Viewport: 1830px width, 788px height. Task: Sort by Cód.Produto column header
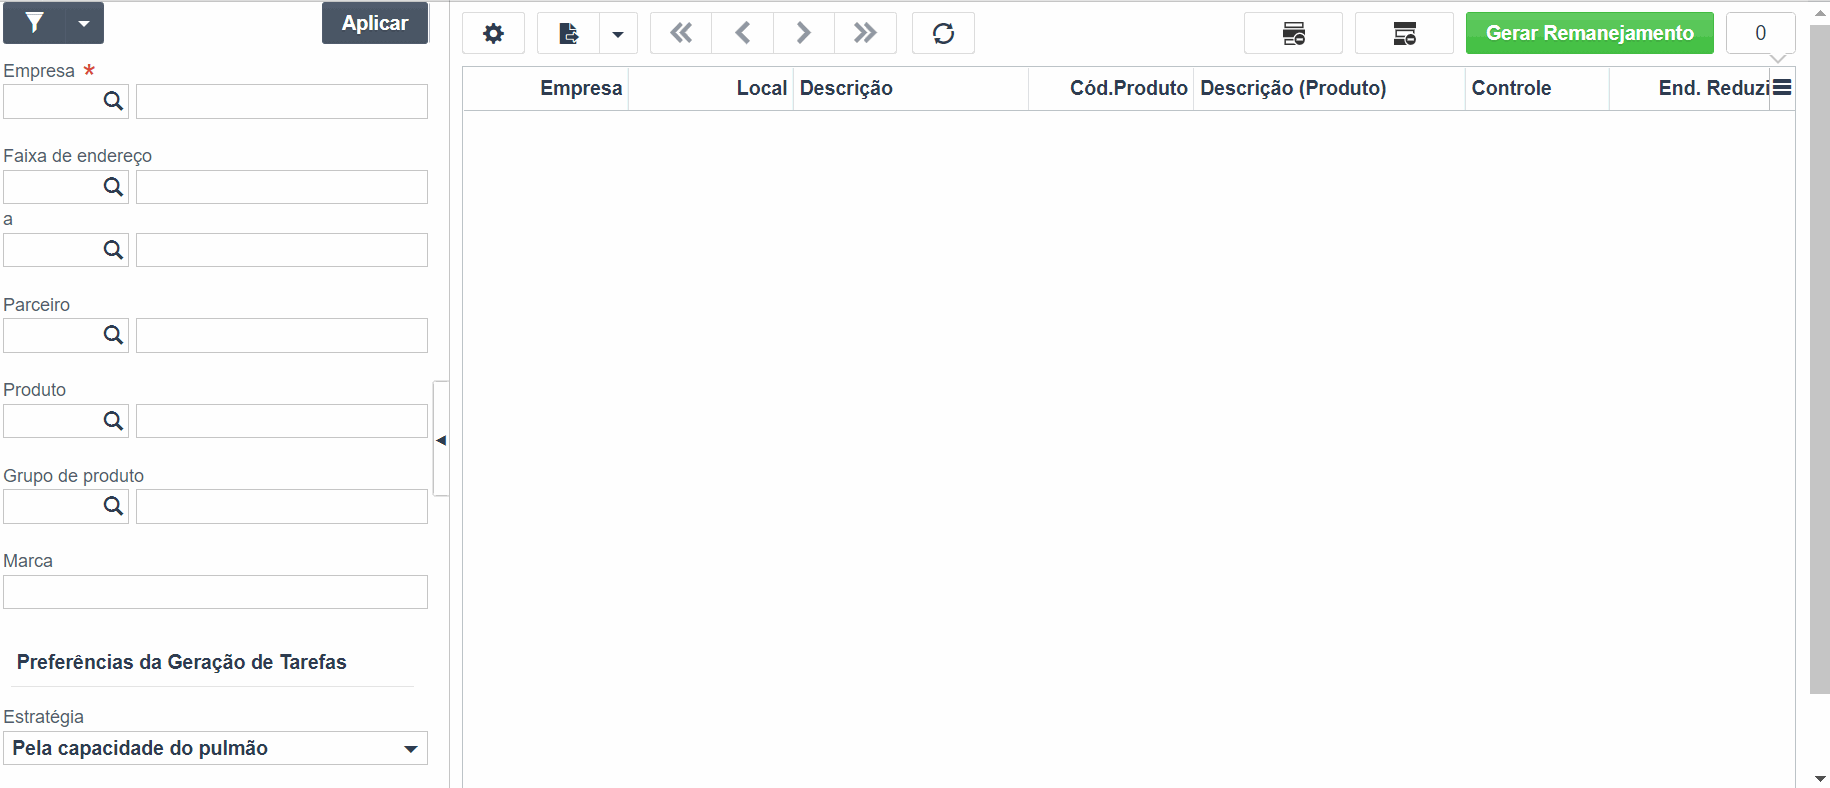click(x=1128, y=88)
